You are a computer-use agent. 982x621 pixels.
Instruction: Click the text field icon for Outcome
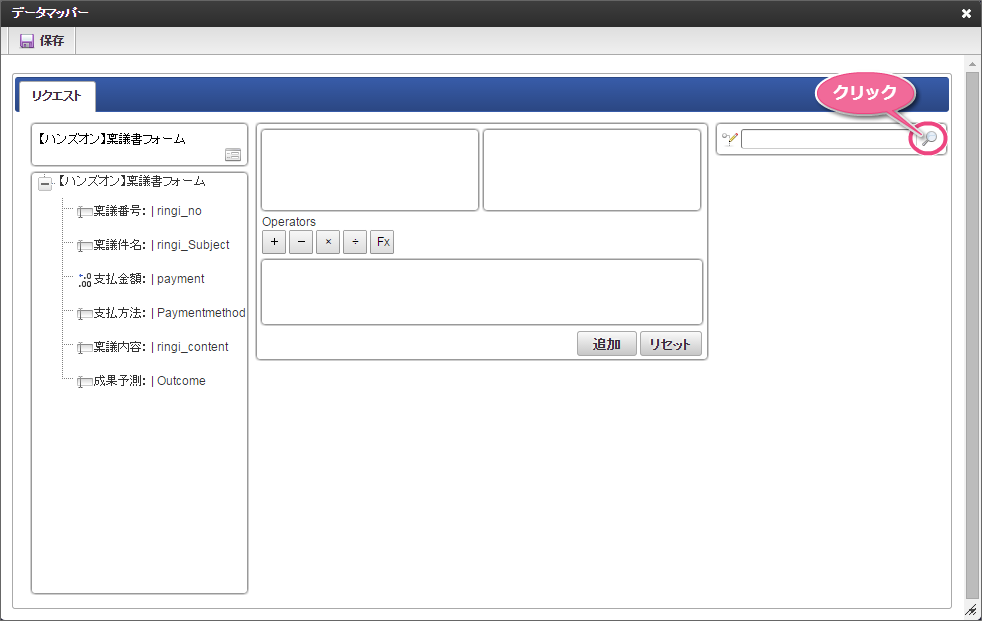(x=85, y=381)
